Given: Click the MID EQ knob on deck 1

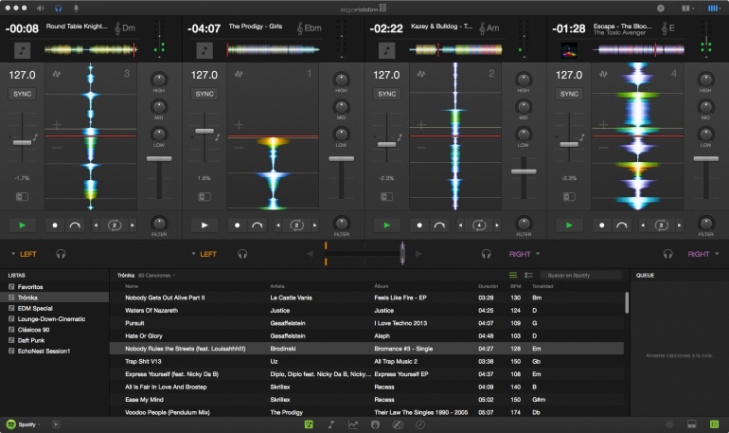Looking at the screenshot, I should (341, 107).
